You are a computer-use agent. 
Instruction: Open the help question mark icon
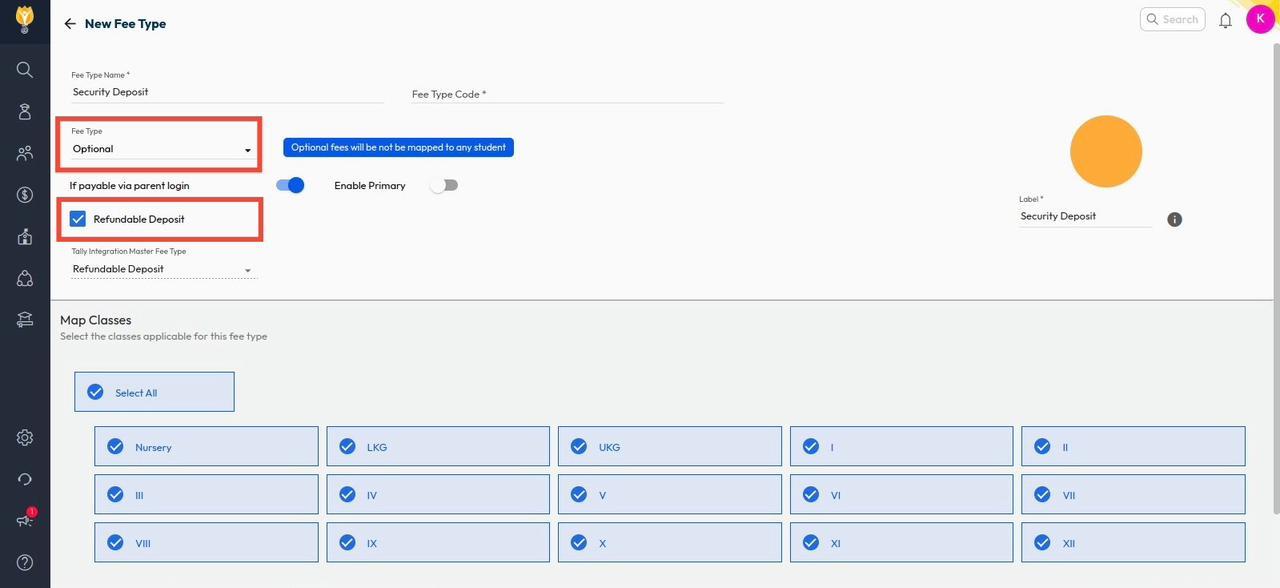click(25, 562)
